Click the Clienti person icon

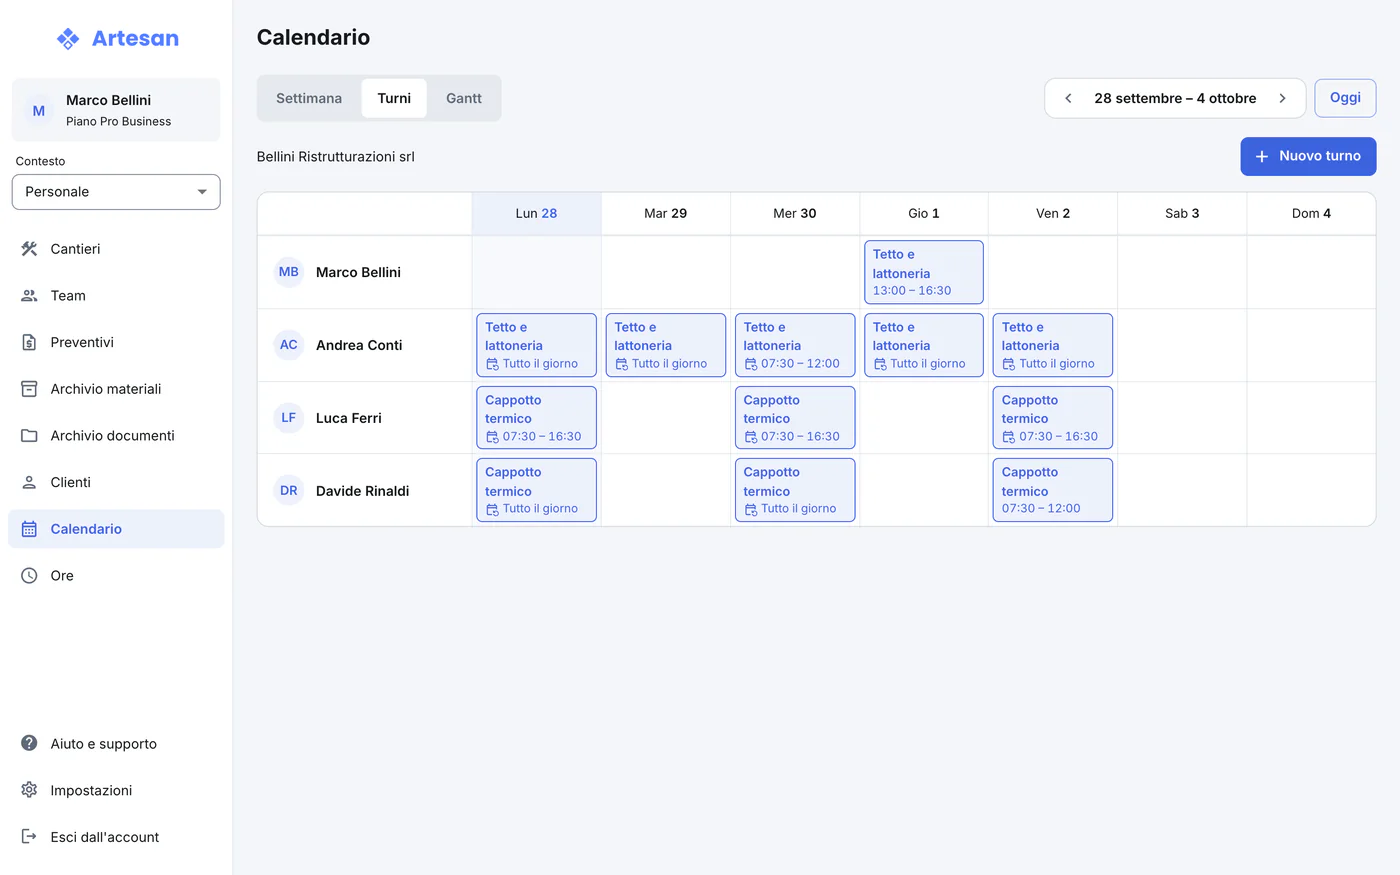pos(29,482)
